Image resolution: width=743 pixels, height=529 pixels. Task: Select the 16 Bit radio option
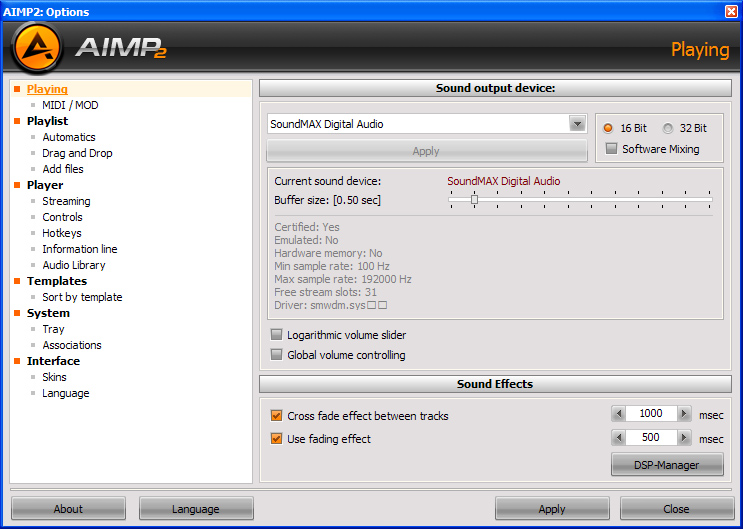pos(608,128)
